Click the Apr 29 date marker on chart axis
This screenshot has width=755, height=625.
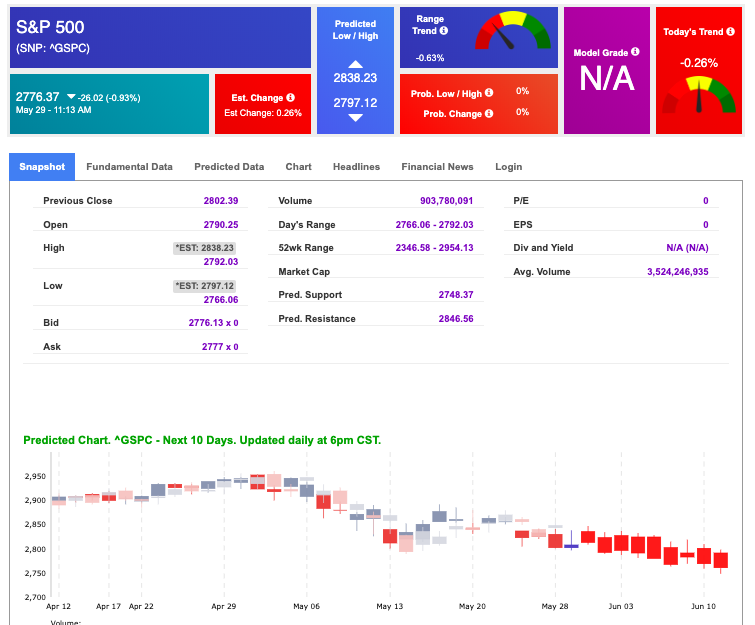[224, 606]
